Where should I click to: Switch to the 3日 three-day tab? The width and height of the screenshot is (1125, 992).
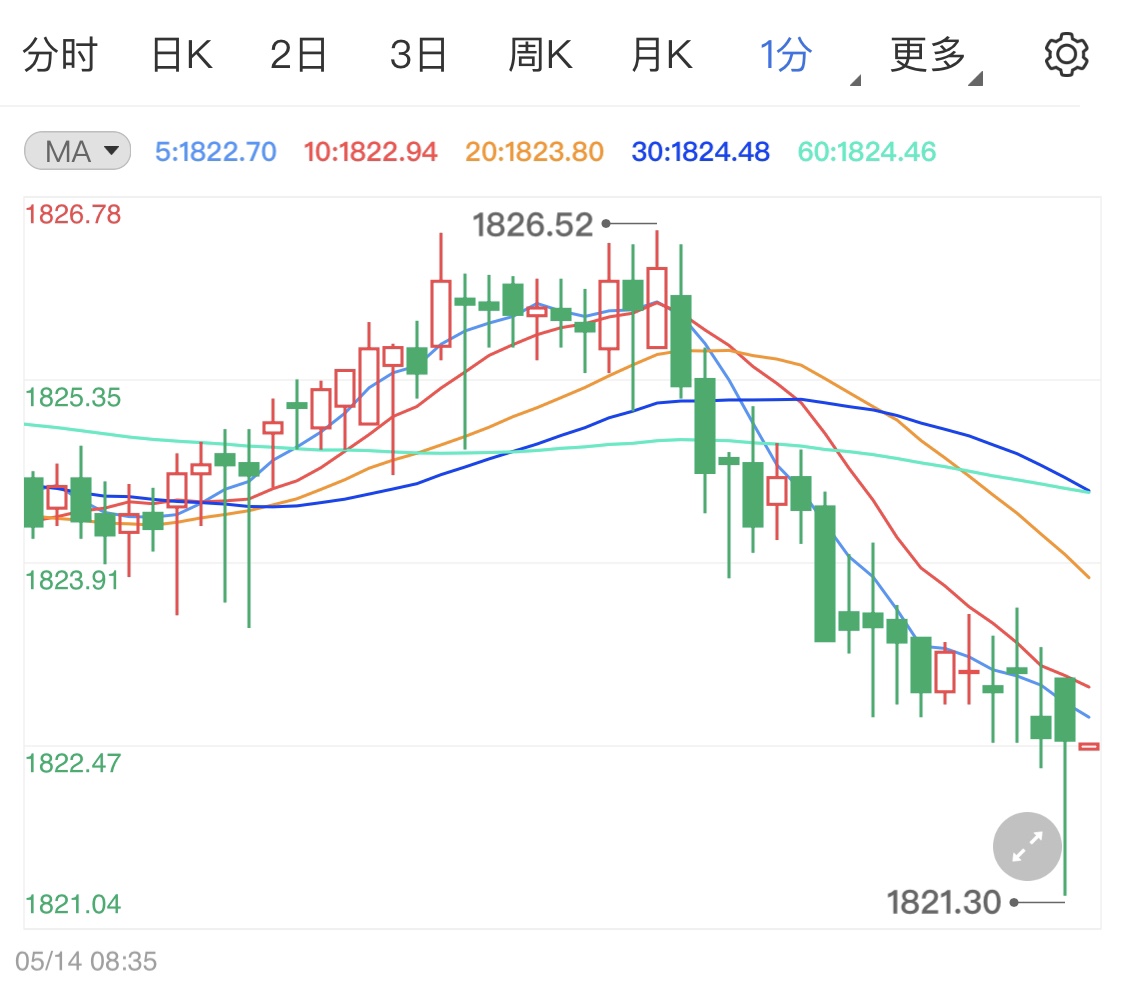418,55
